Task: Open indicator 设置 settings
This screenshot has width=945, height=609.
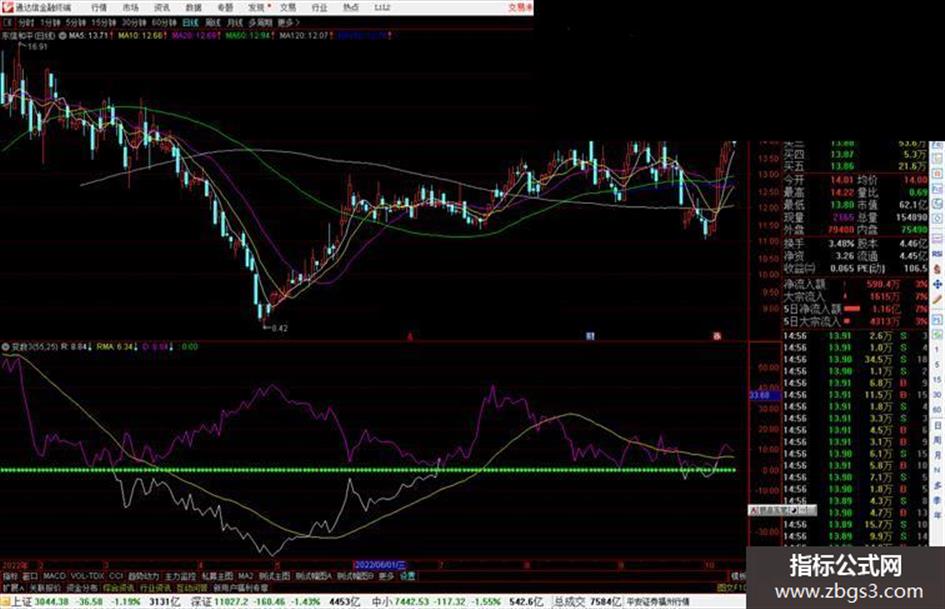Action: coord(407,576)
